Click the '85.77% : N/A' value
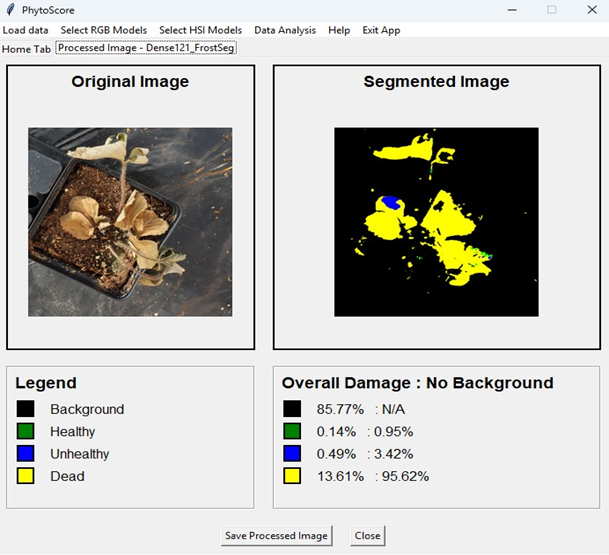The height and width of the screenshot is (555, 609). (x=360, y=409)
